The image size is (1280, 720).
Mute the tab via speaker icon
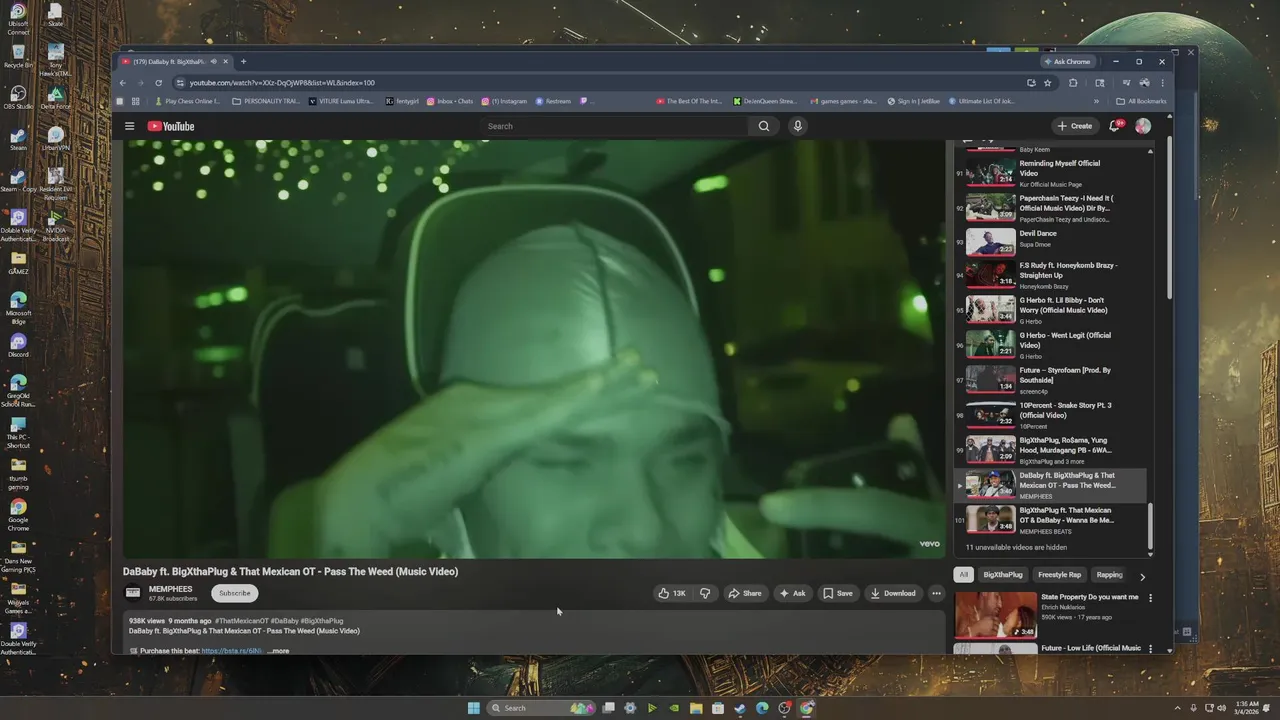click(213, 61)
